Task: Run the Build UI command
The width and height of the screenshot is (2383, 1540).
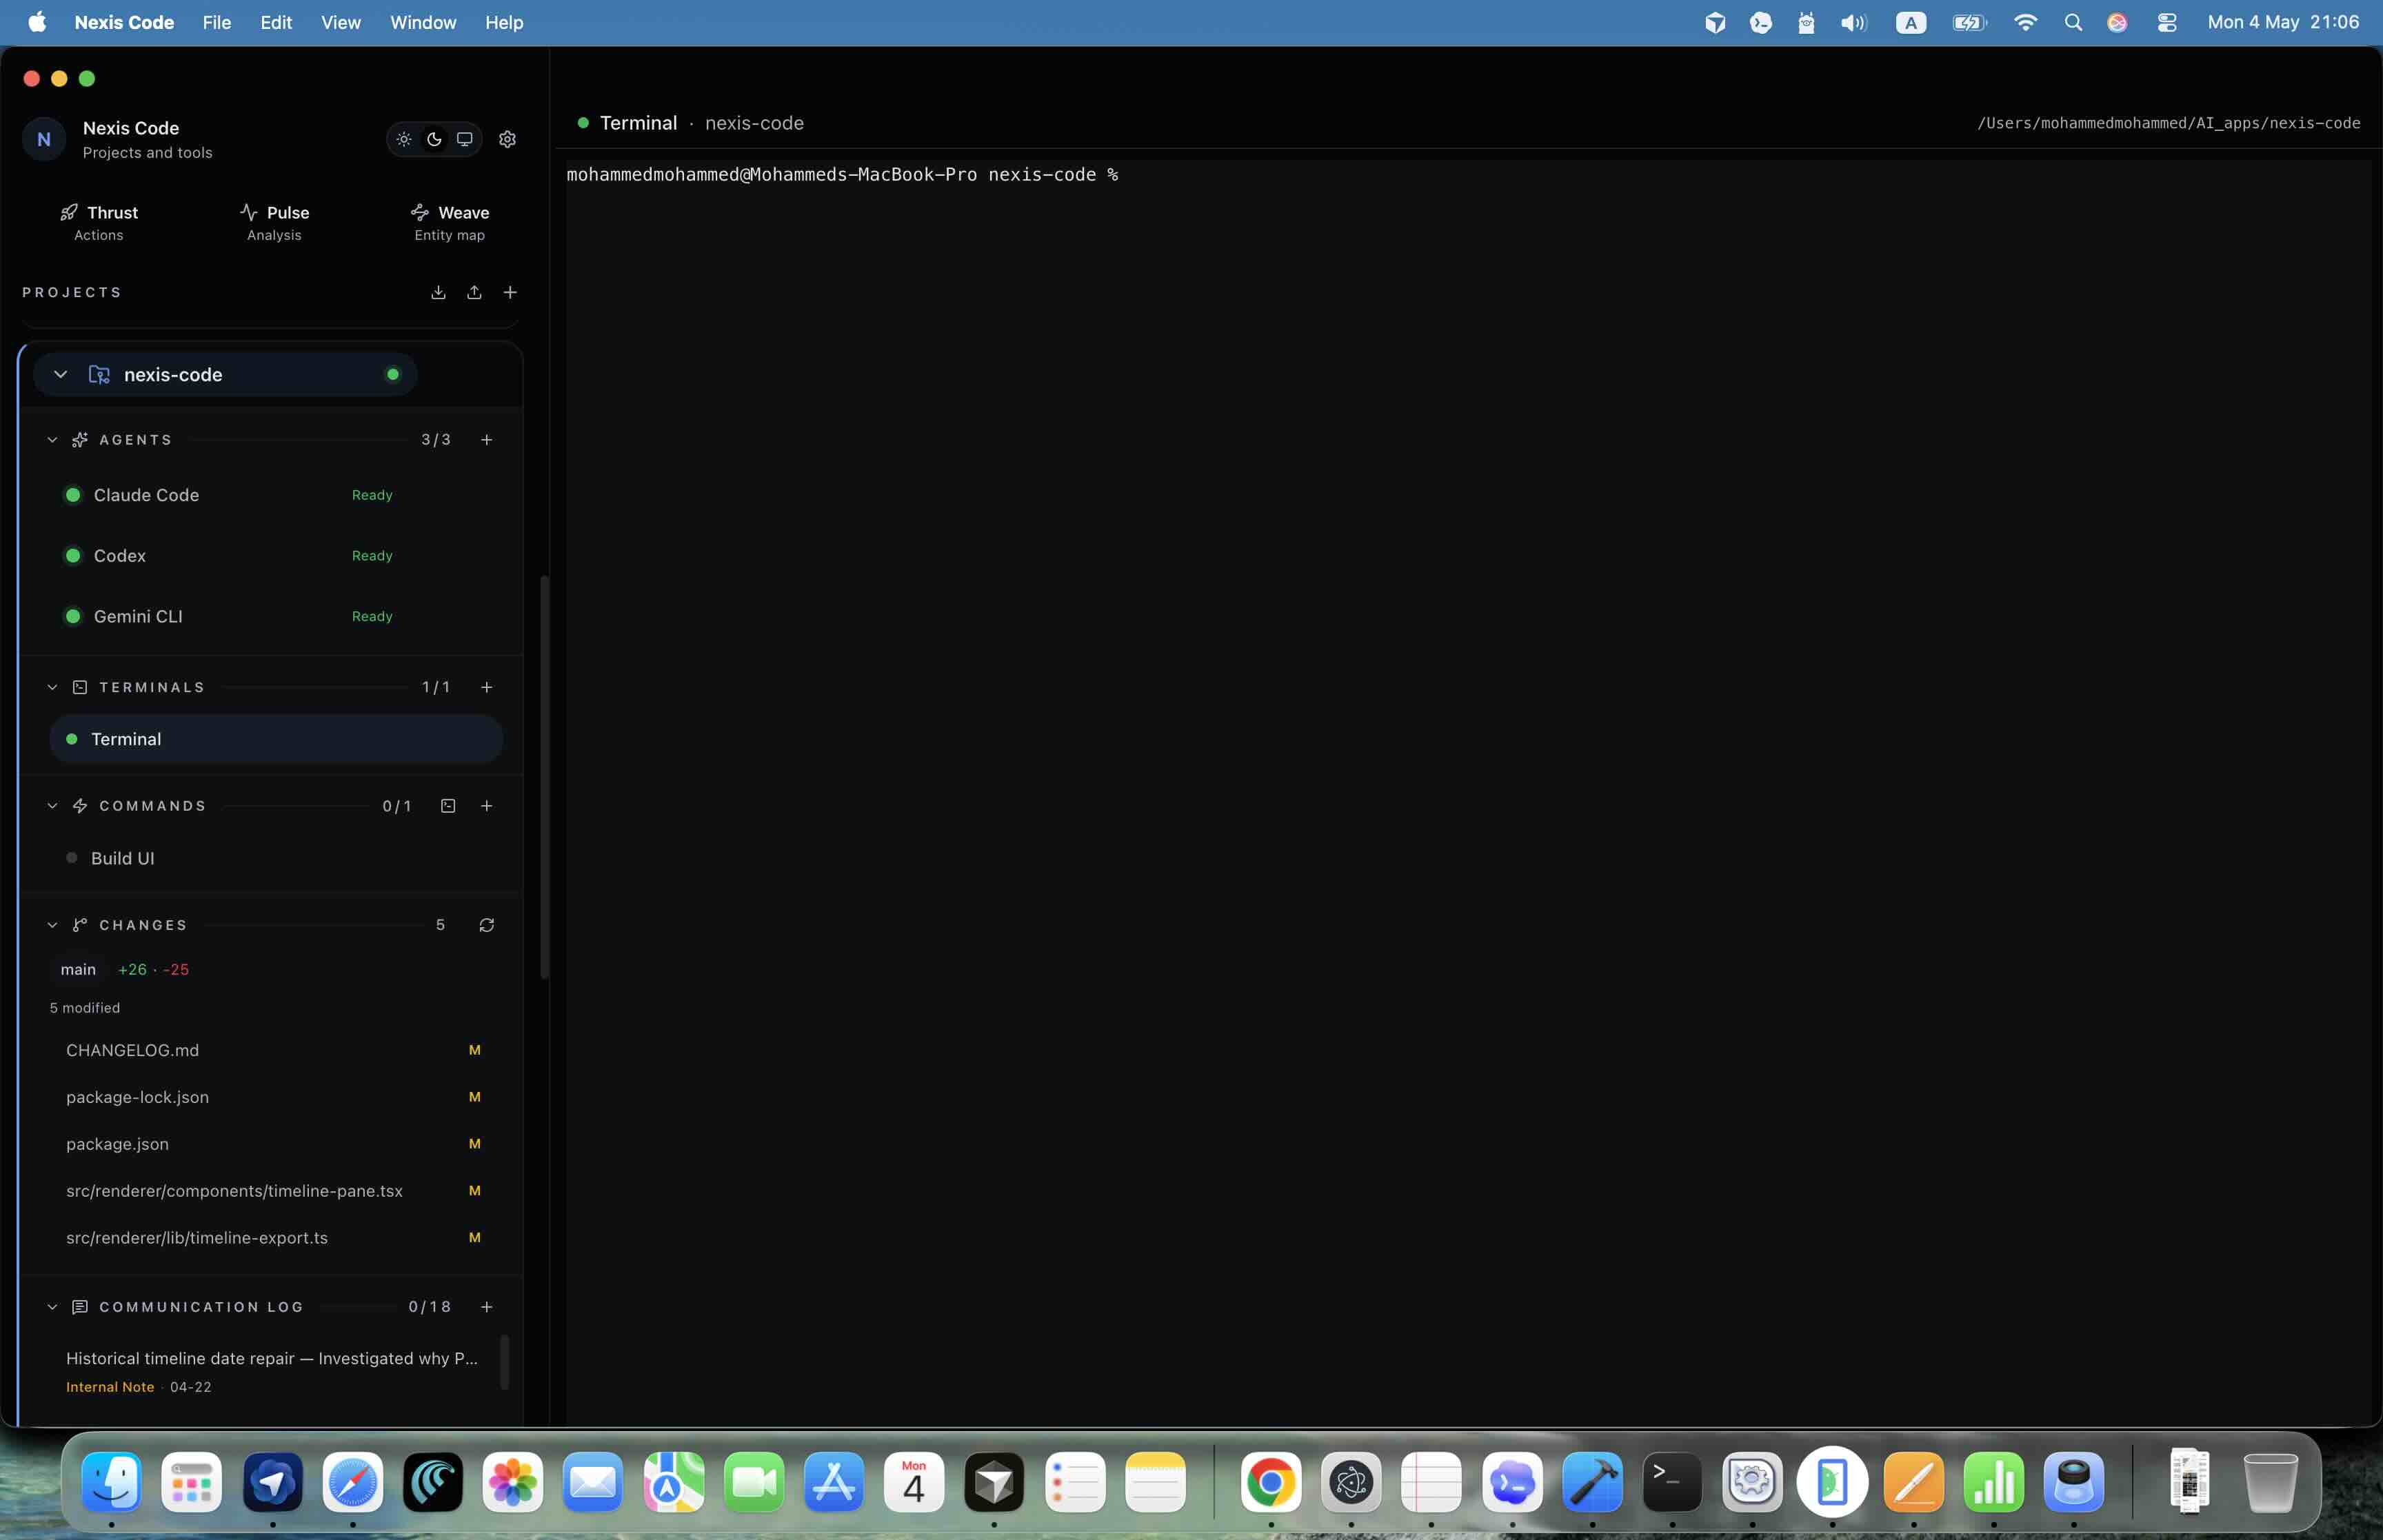Action: tap(276, 858)
